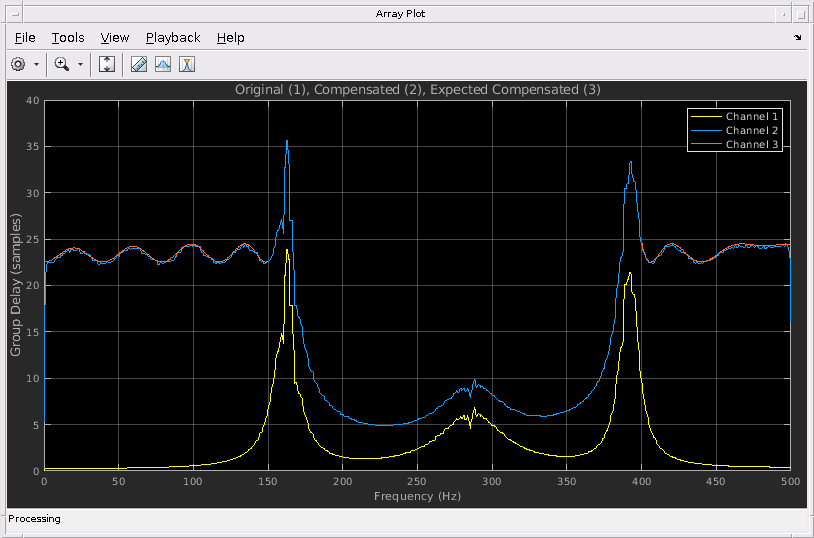The width and height of the screenshot is (814, 538).
Task: Click the 250 x-axis tick label
Action: coord(417,481)
